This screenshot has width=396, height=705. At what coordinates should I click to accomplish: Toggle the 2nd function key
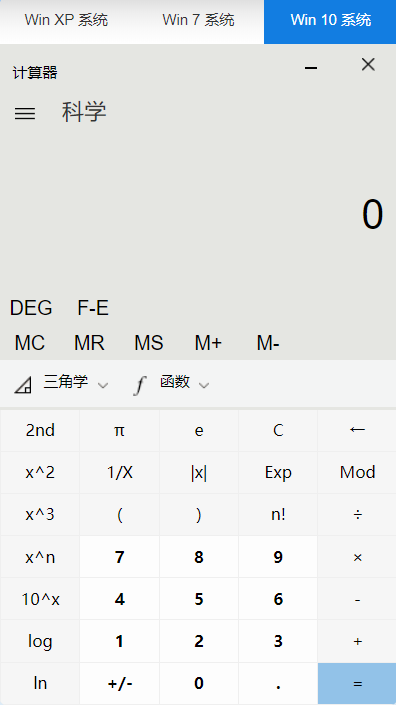pos(40,430)
